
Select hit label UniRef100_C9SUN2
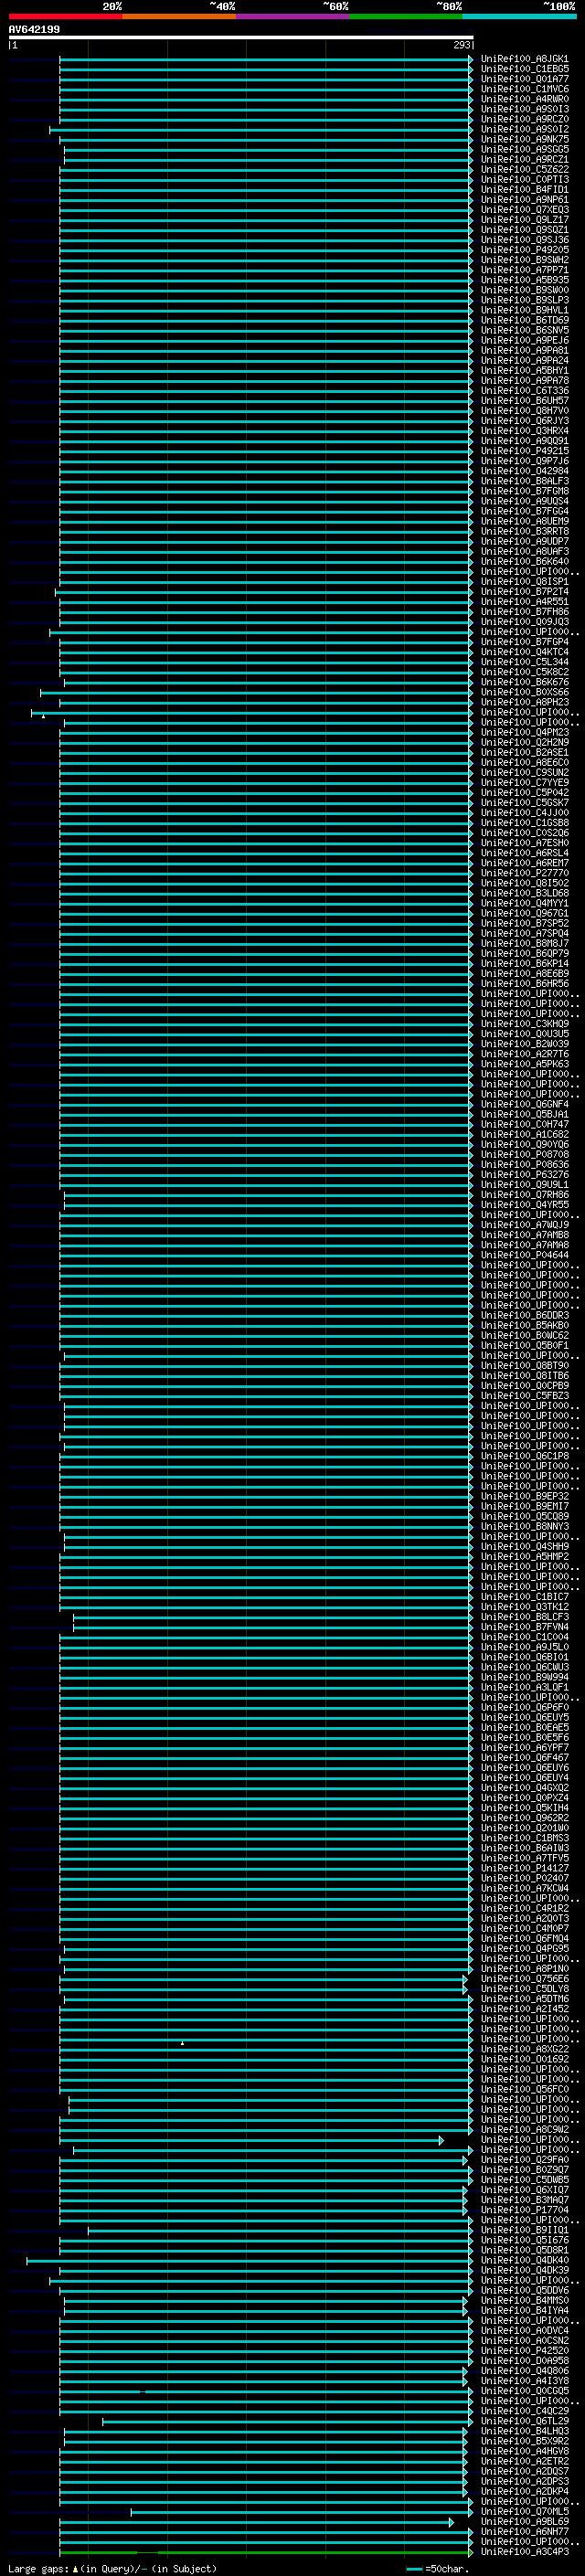pyautogui.click(x=525, y=773)
